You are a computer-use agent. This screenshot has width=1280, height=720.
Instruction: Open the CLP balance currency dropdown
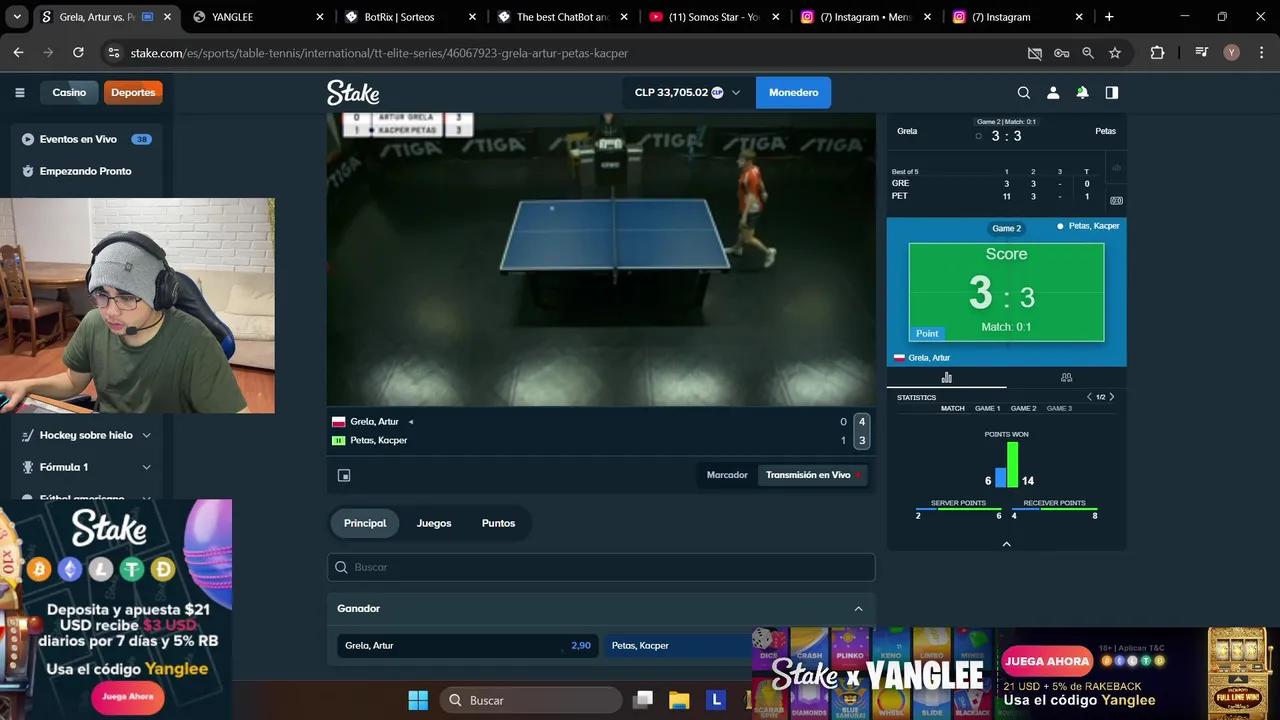(x=687, y=93)
